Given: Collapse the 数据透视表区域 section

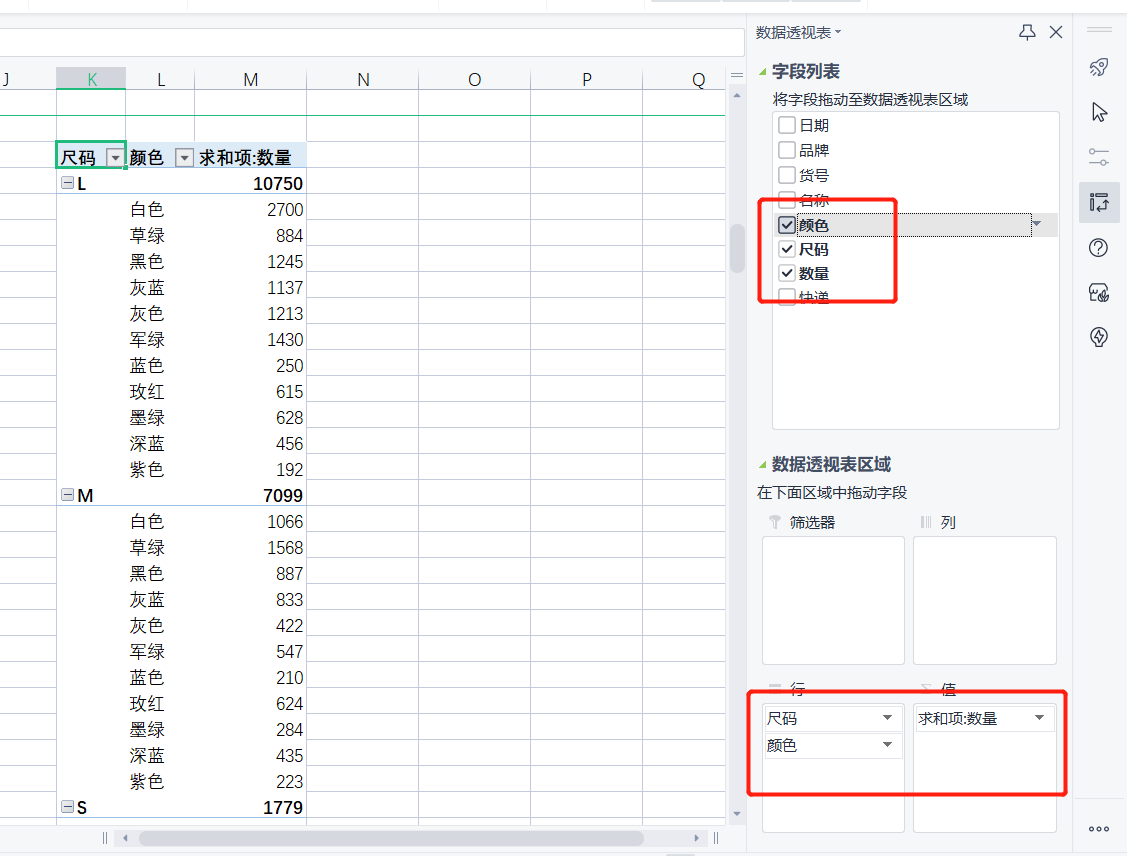Looking at the screenshot, I should coord(763,465).
